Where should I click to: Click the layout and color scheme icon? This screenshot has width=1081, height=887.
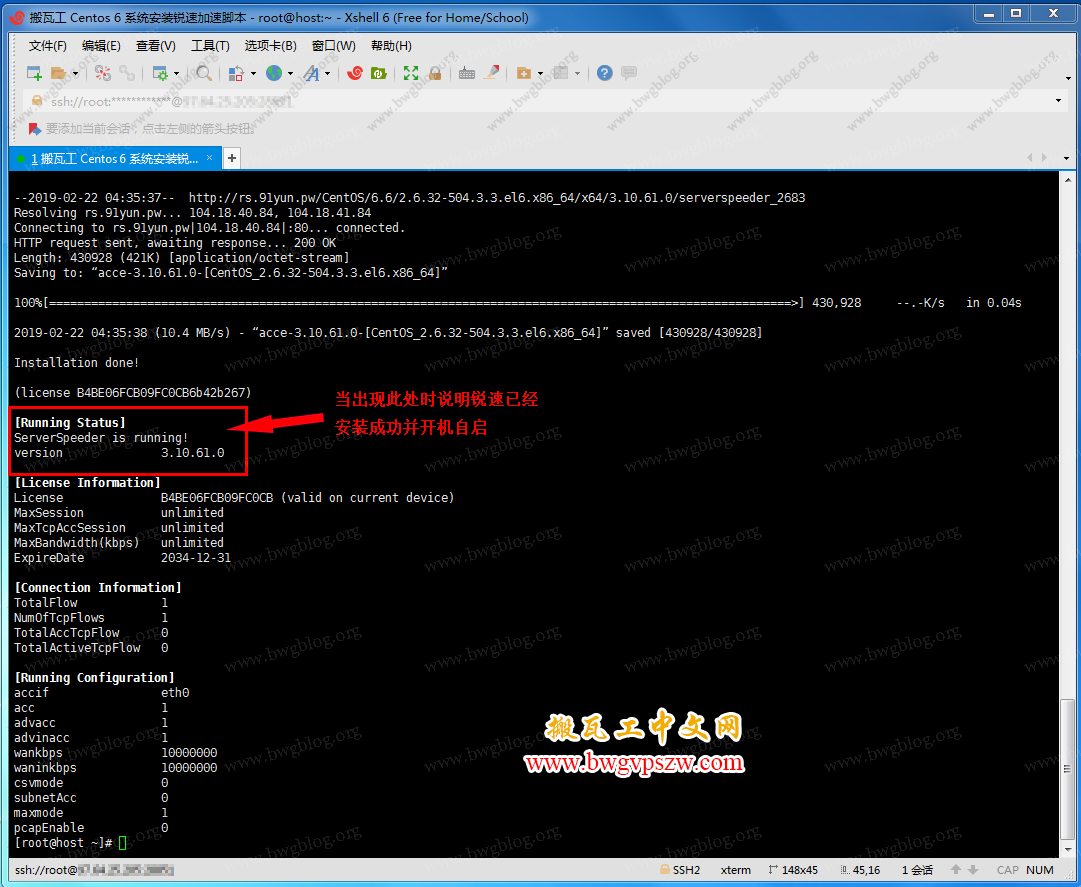(x=236, y=73)
